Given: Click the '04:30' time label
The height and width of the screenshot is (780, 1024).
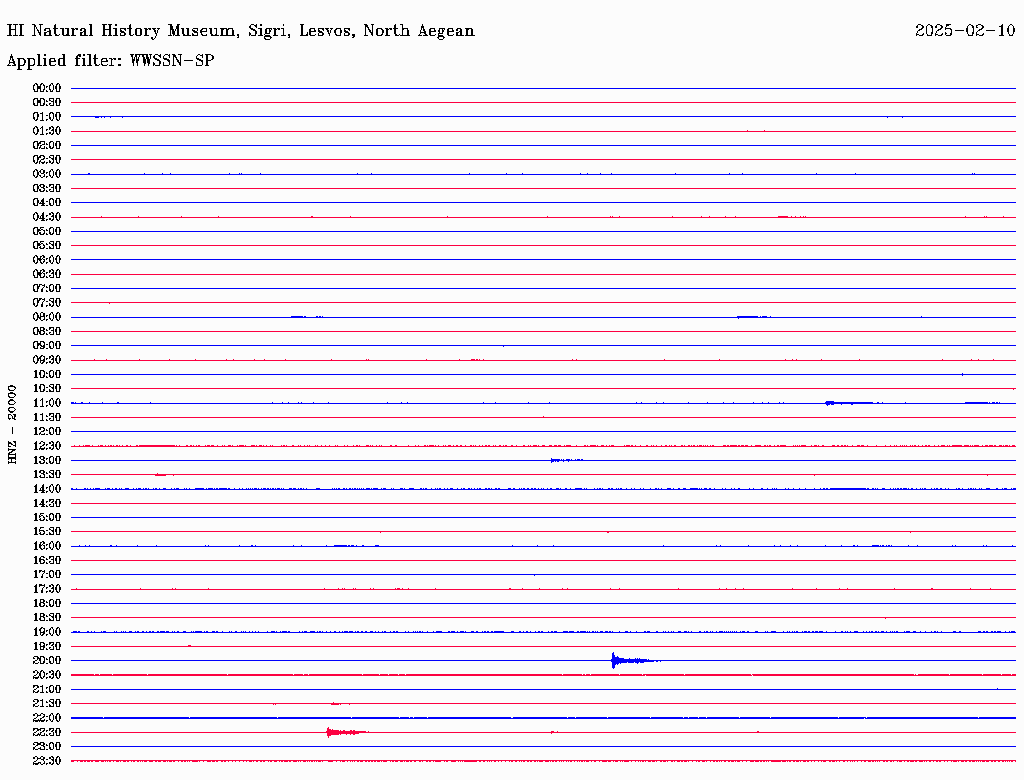Looking at the screenshot, I should [47, 217].
